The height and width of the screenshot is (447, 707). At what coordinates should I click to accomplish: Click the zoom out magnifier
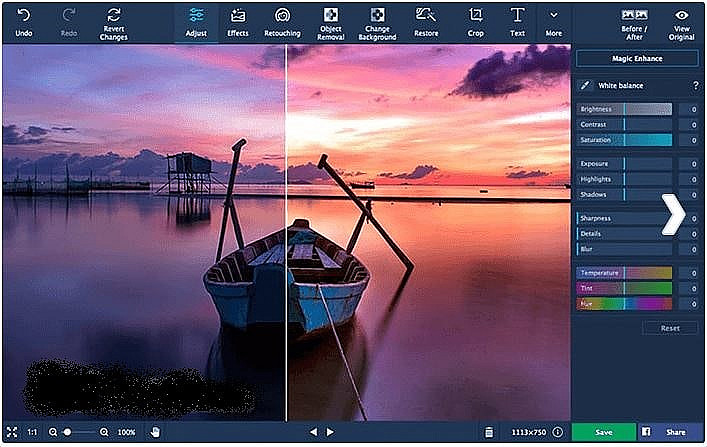click(53, 432)
